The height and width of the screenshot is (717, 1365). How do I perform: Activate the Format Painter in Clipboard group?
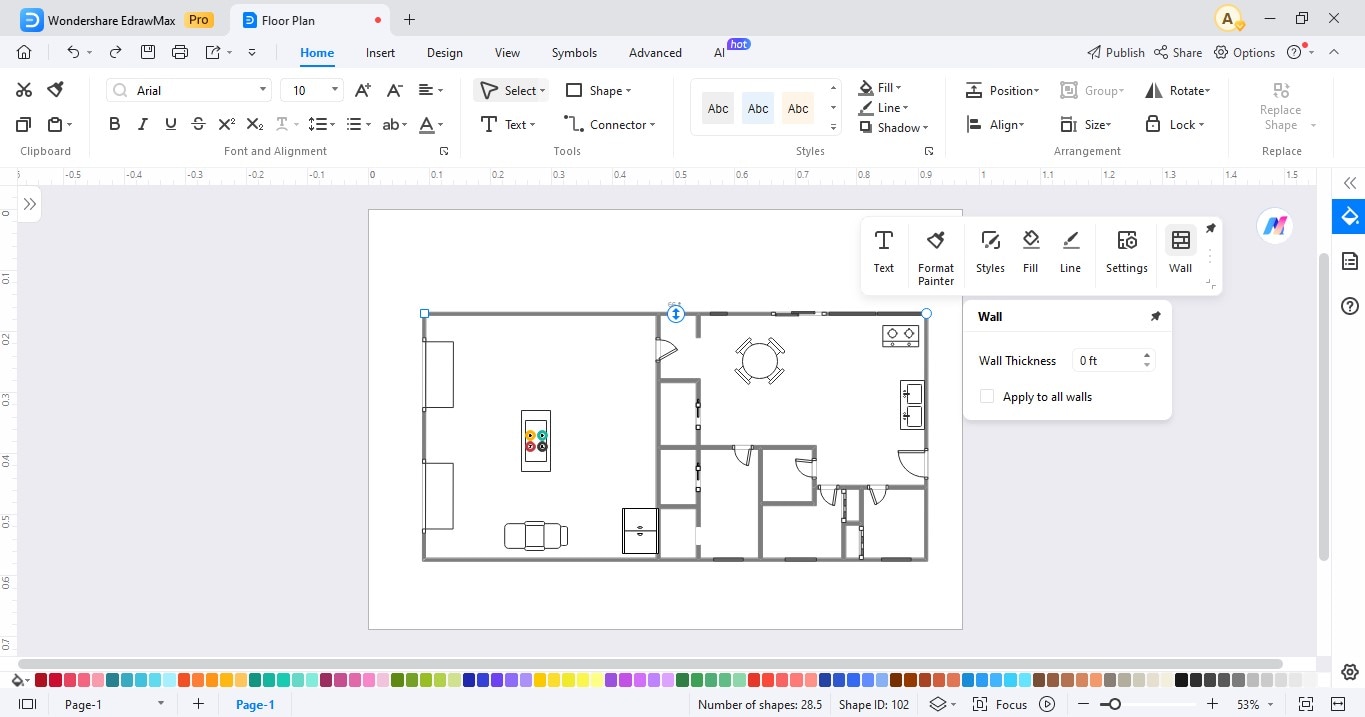coord(56,90)
